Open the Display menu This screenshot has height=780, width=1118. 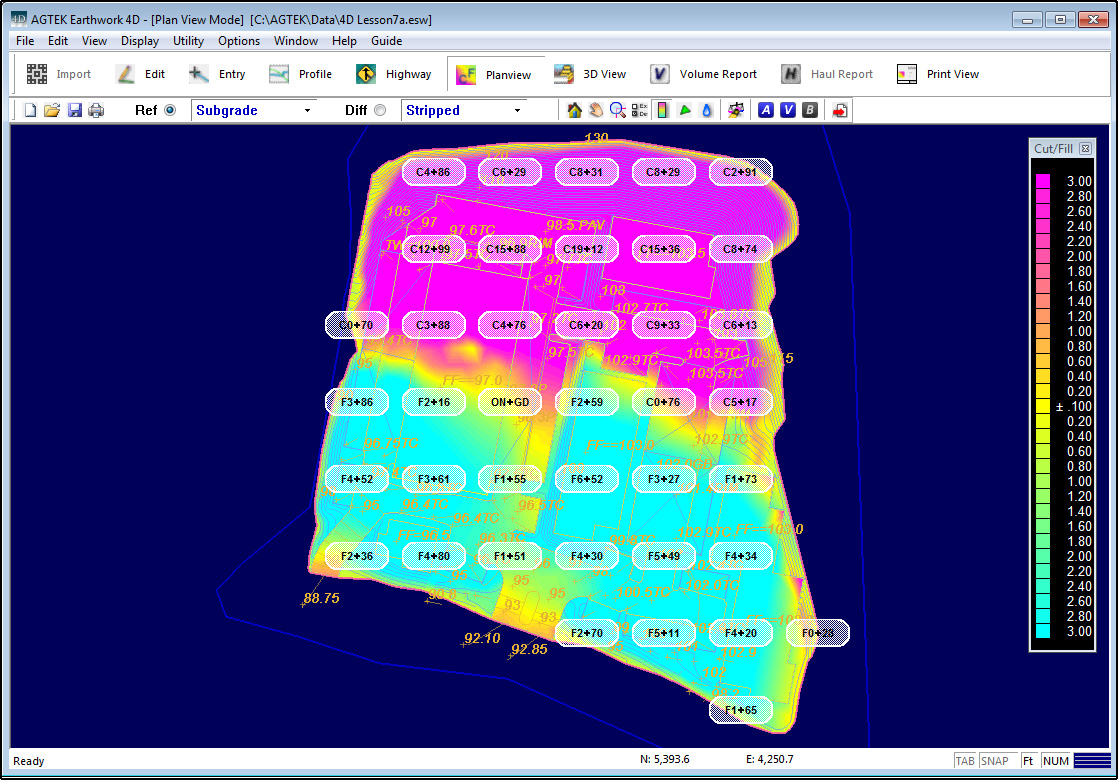click(140, 41)
